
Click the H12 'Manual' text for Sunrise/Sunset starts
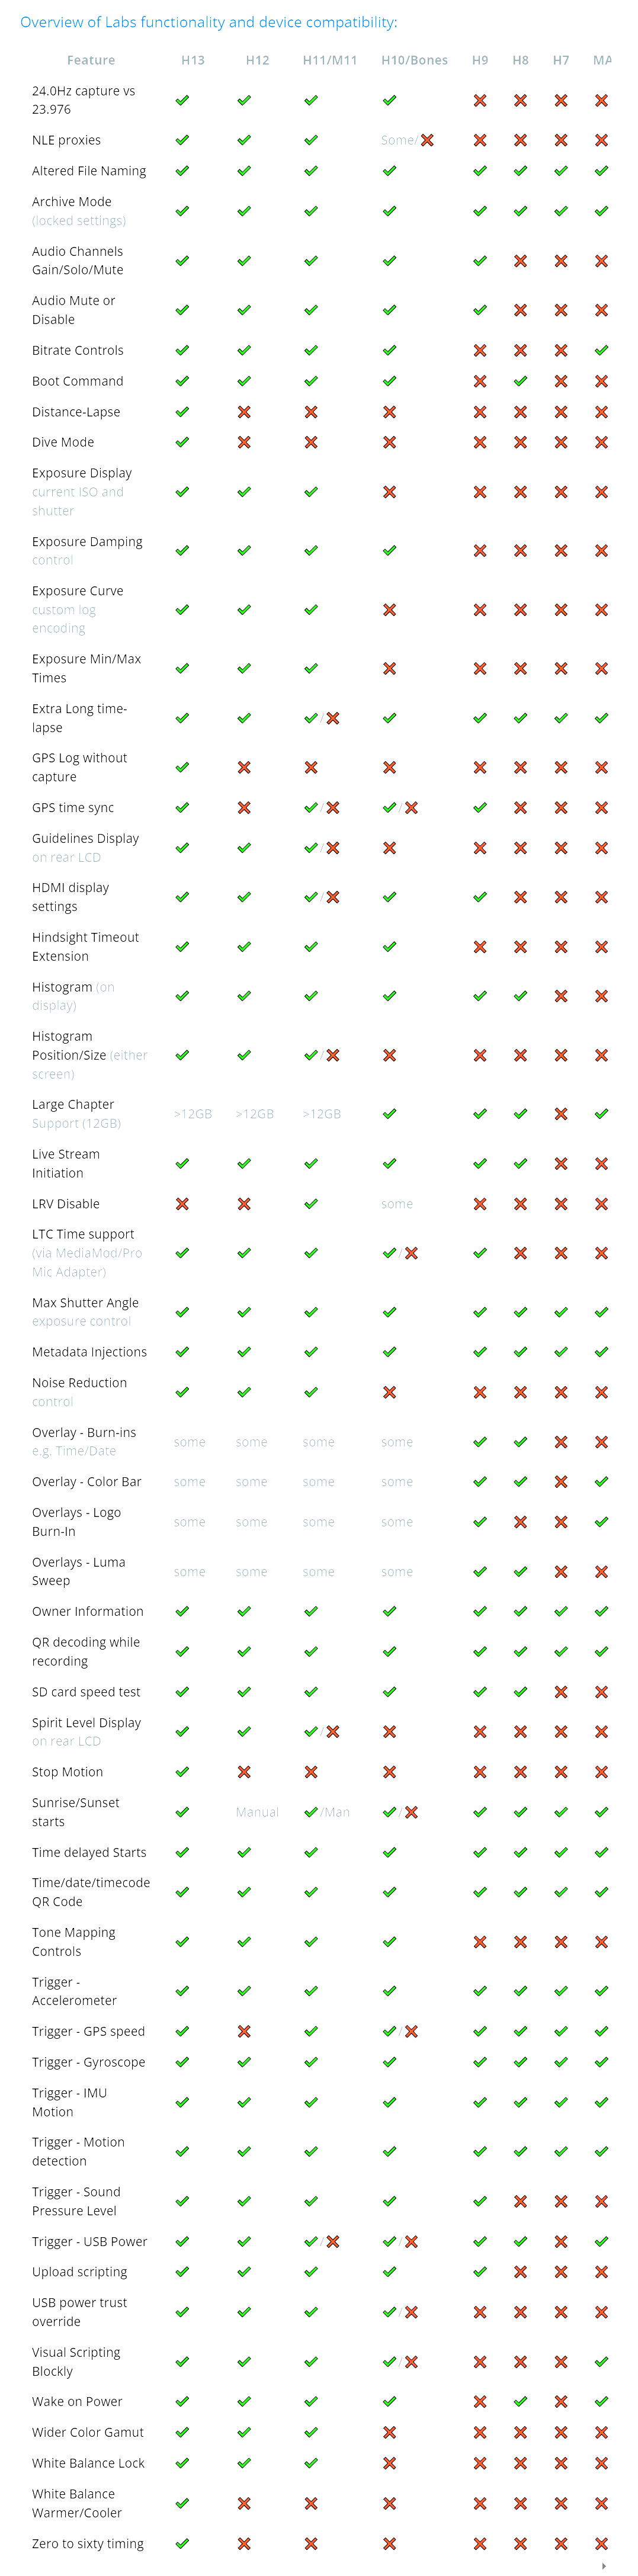click(x=257, y=1812)
